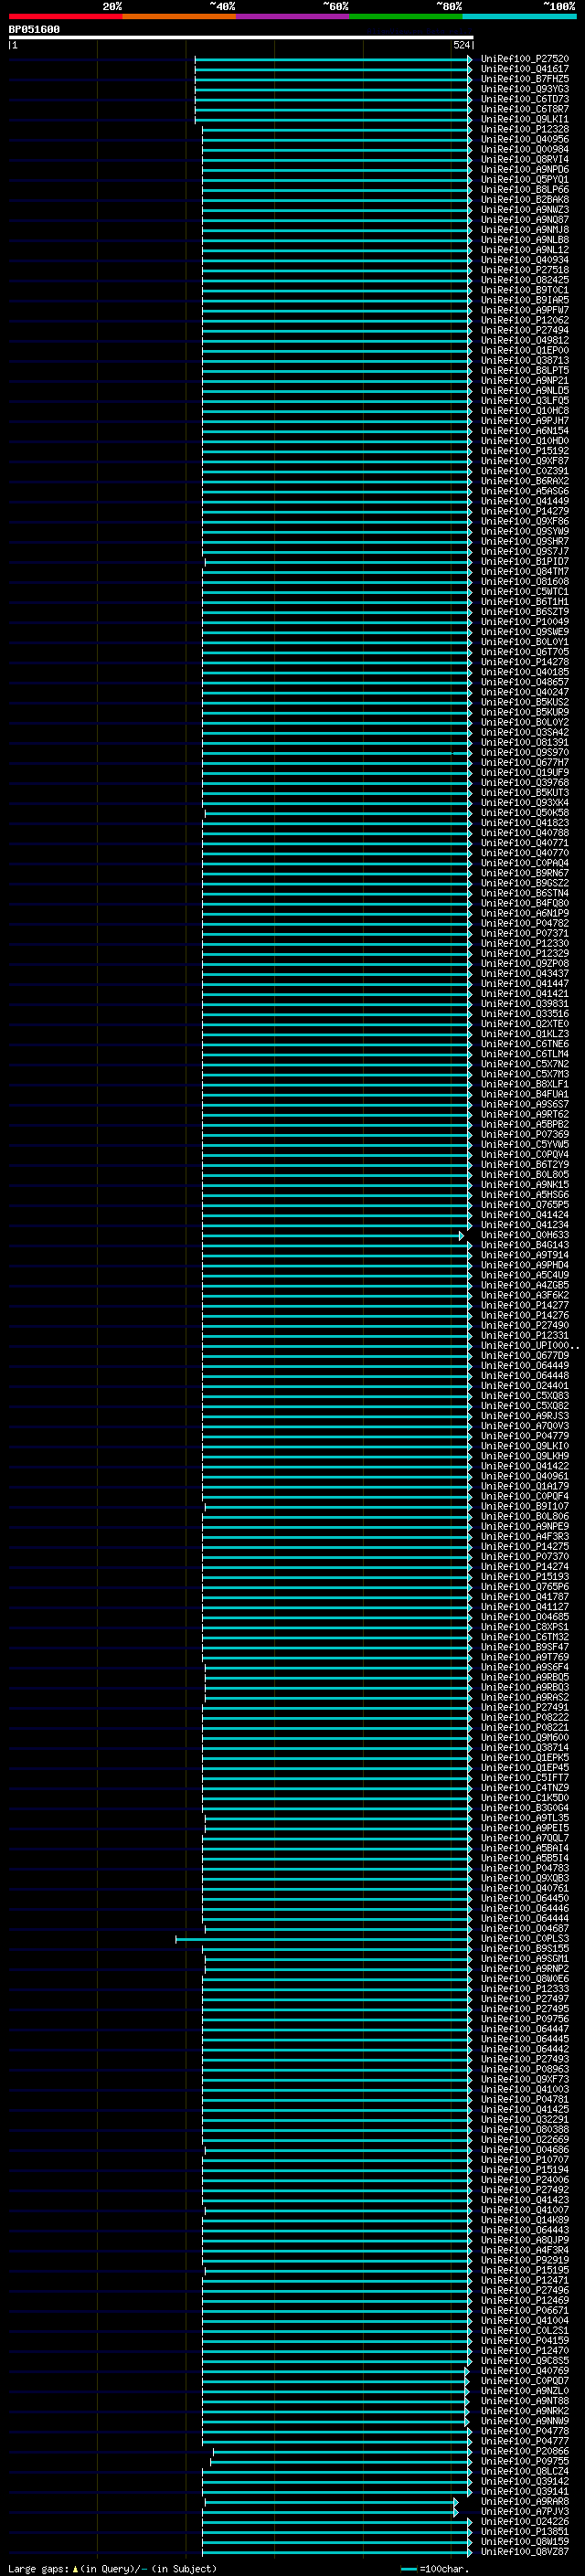Select label UniRef100_B9IAR5
Screen dimensions: 585x2576
[x=524, y=300]
